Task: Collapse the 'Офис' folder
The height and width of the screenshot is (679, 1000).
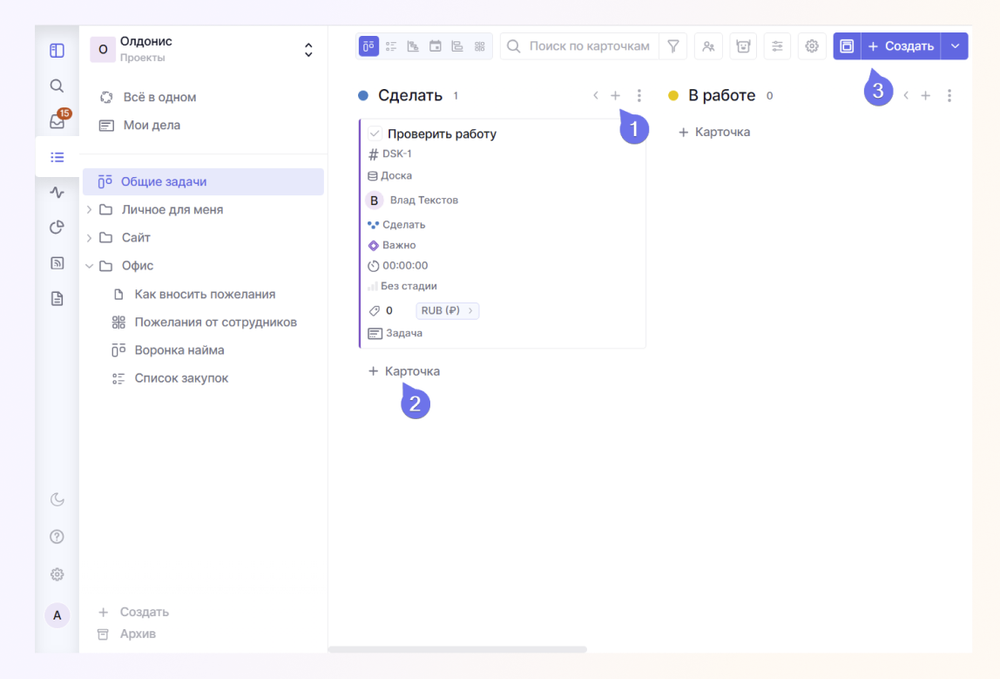Action: click(89, 266)
